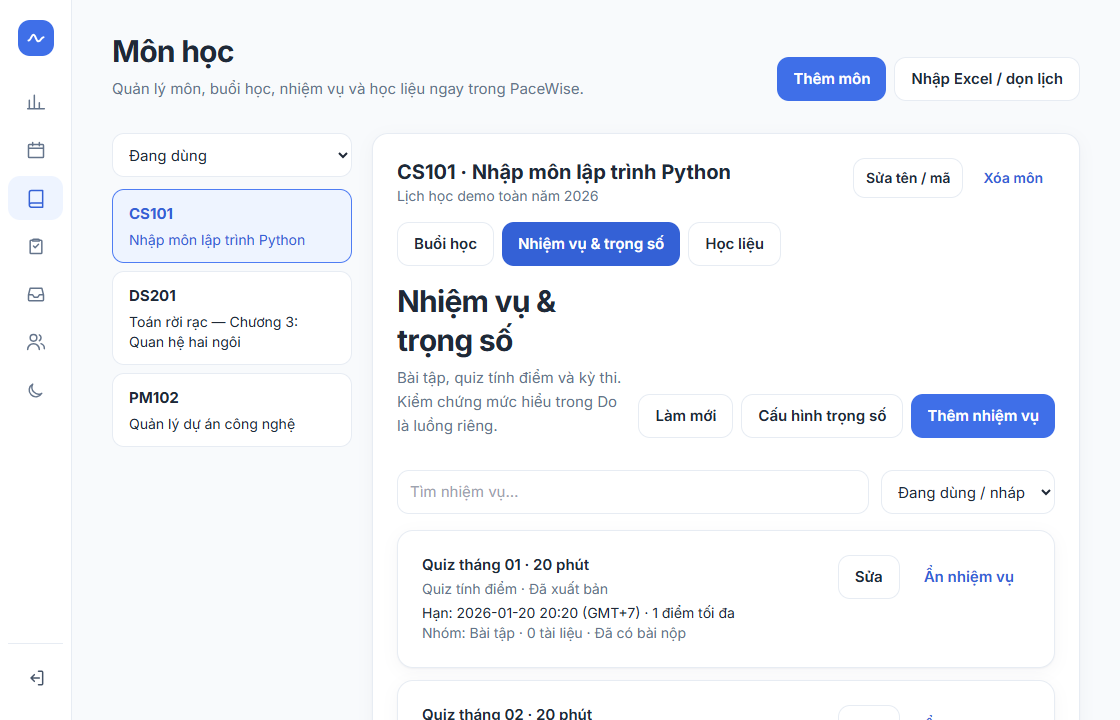Image resolution: width=1120 pixels, height=720 pixels.
Task: Click the 'Quiz tháng 02 · 20 phút' title
Action: pos(507,714)
